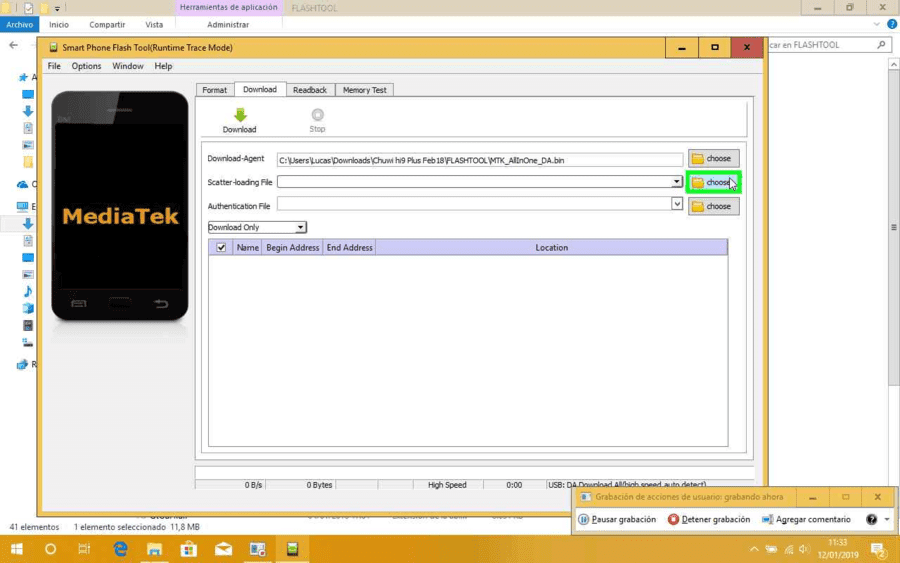The width and height of the screenshot is (900, 563).
Task: Open Administrar tab in File Explorer
Action: [x=228, y=25]
